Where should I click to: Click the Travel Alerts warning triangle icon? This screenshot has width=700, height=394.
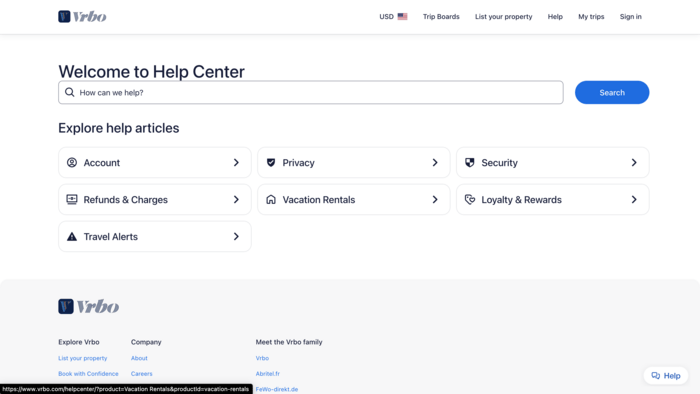(x=72, y=236)
